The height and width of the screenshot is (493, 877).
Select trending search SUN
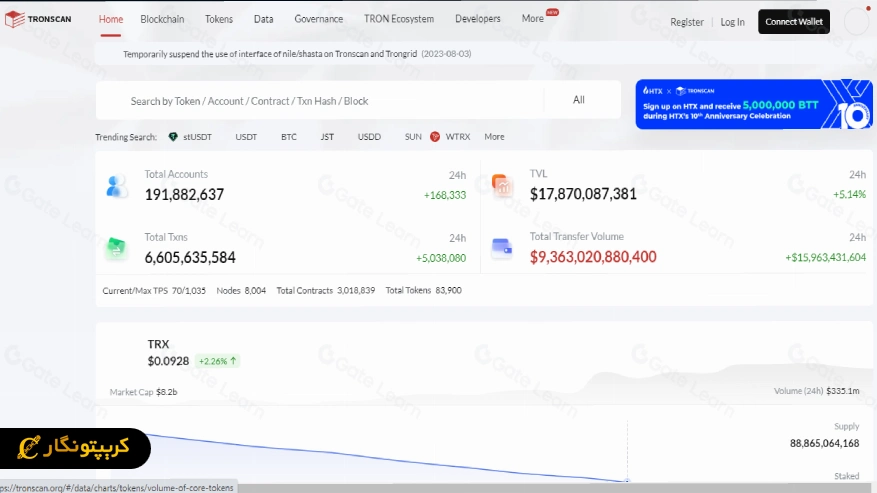413,137
